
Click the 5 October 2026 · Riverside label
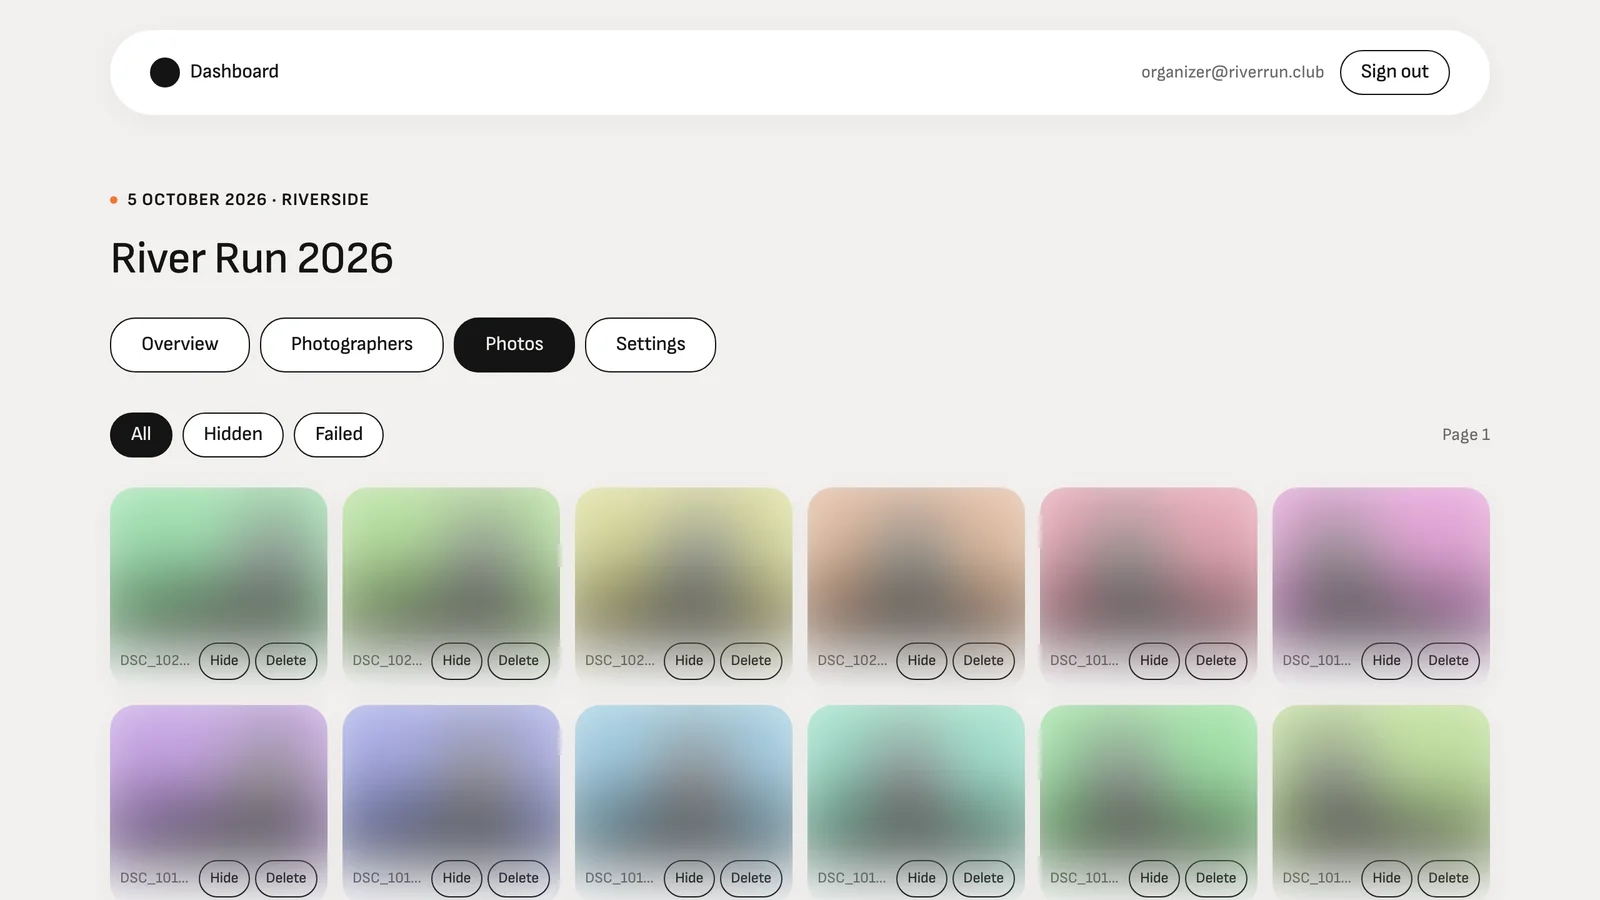(x=248, y=200)
